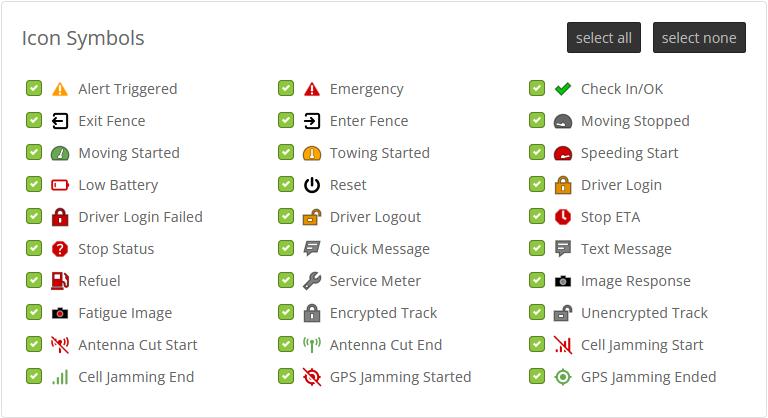768x418 pixels.
Task: Click the red Stop ETA clock icon
Action: coord(562,217)
